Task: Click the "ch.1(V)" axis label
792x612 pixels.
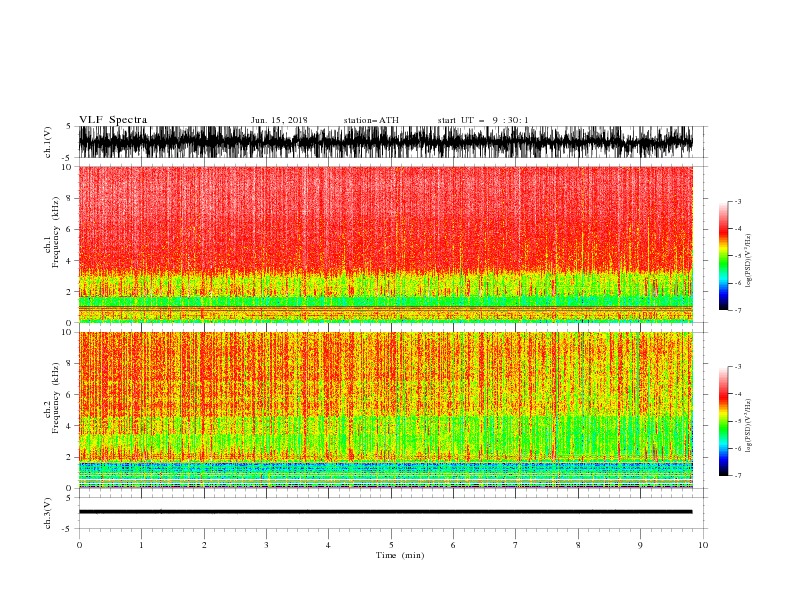Action: pos(48,142)
